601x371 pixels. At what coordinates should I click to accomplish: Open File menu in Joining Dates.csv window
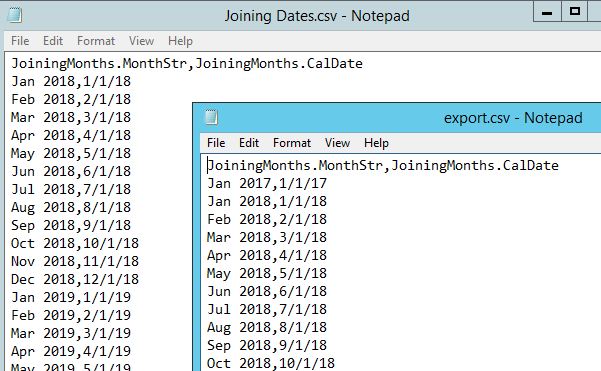20,41
